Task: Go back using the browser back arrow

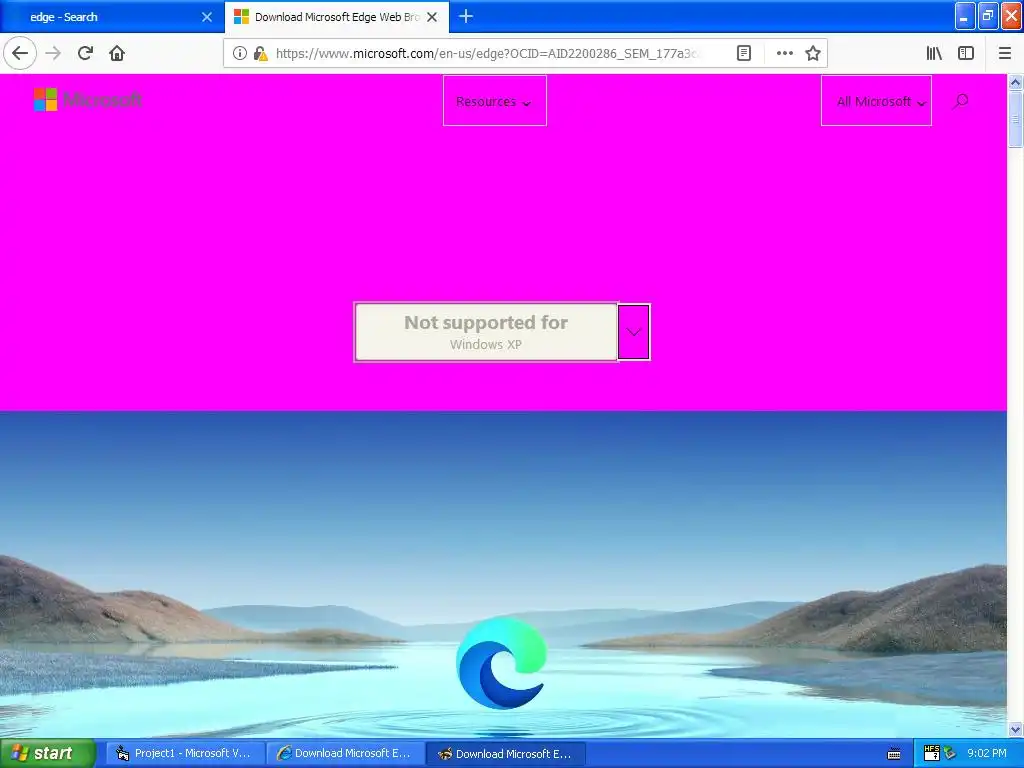Action: [20, 54]
